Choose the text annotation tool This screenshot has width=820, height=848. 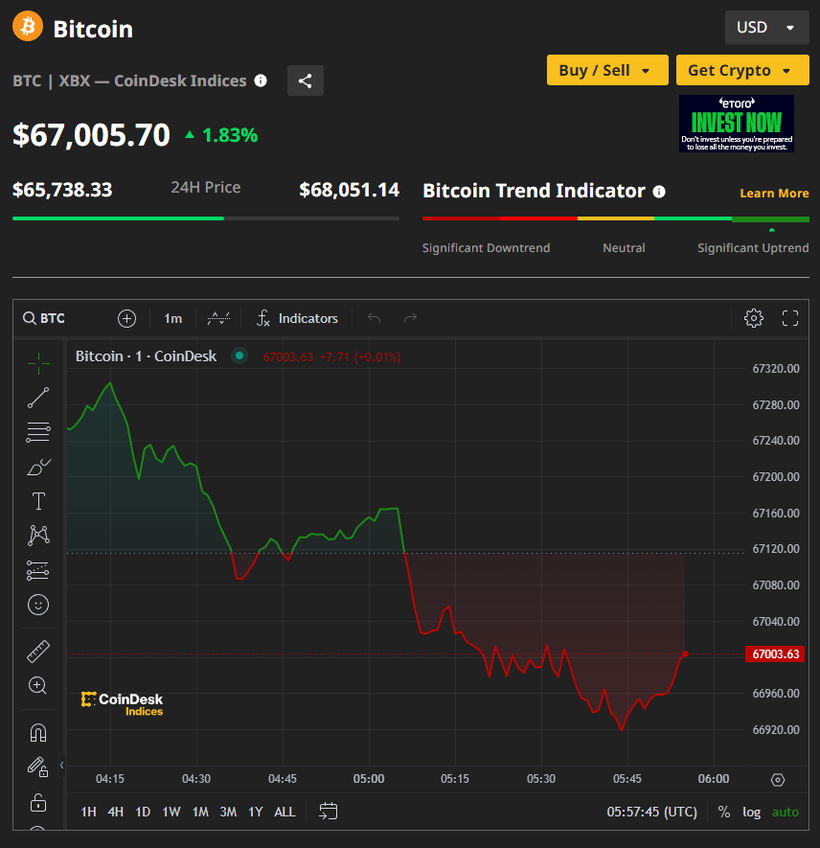(x=38, y=501)
